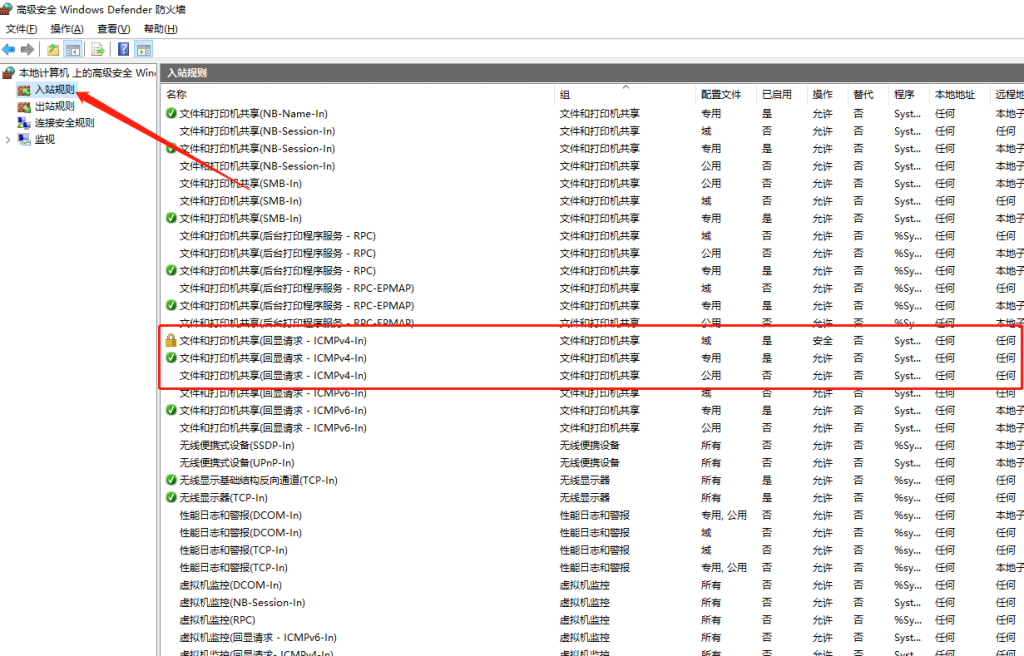Click the firewall app icon in the title bar
This screenshot has width=1024, height=656.
(7, 8)
